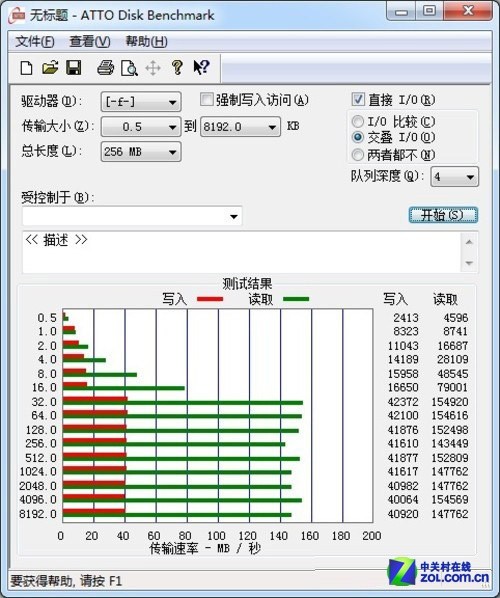Open the transfer size 0.5 dropdown
The image size is (500, 598).
[141, 127]
